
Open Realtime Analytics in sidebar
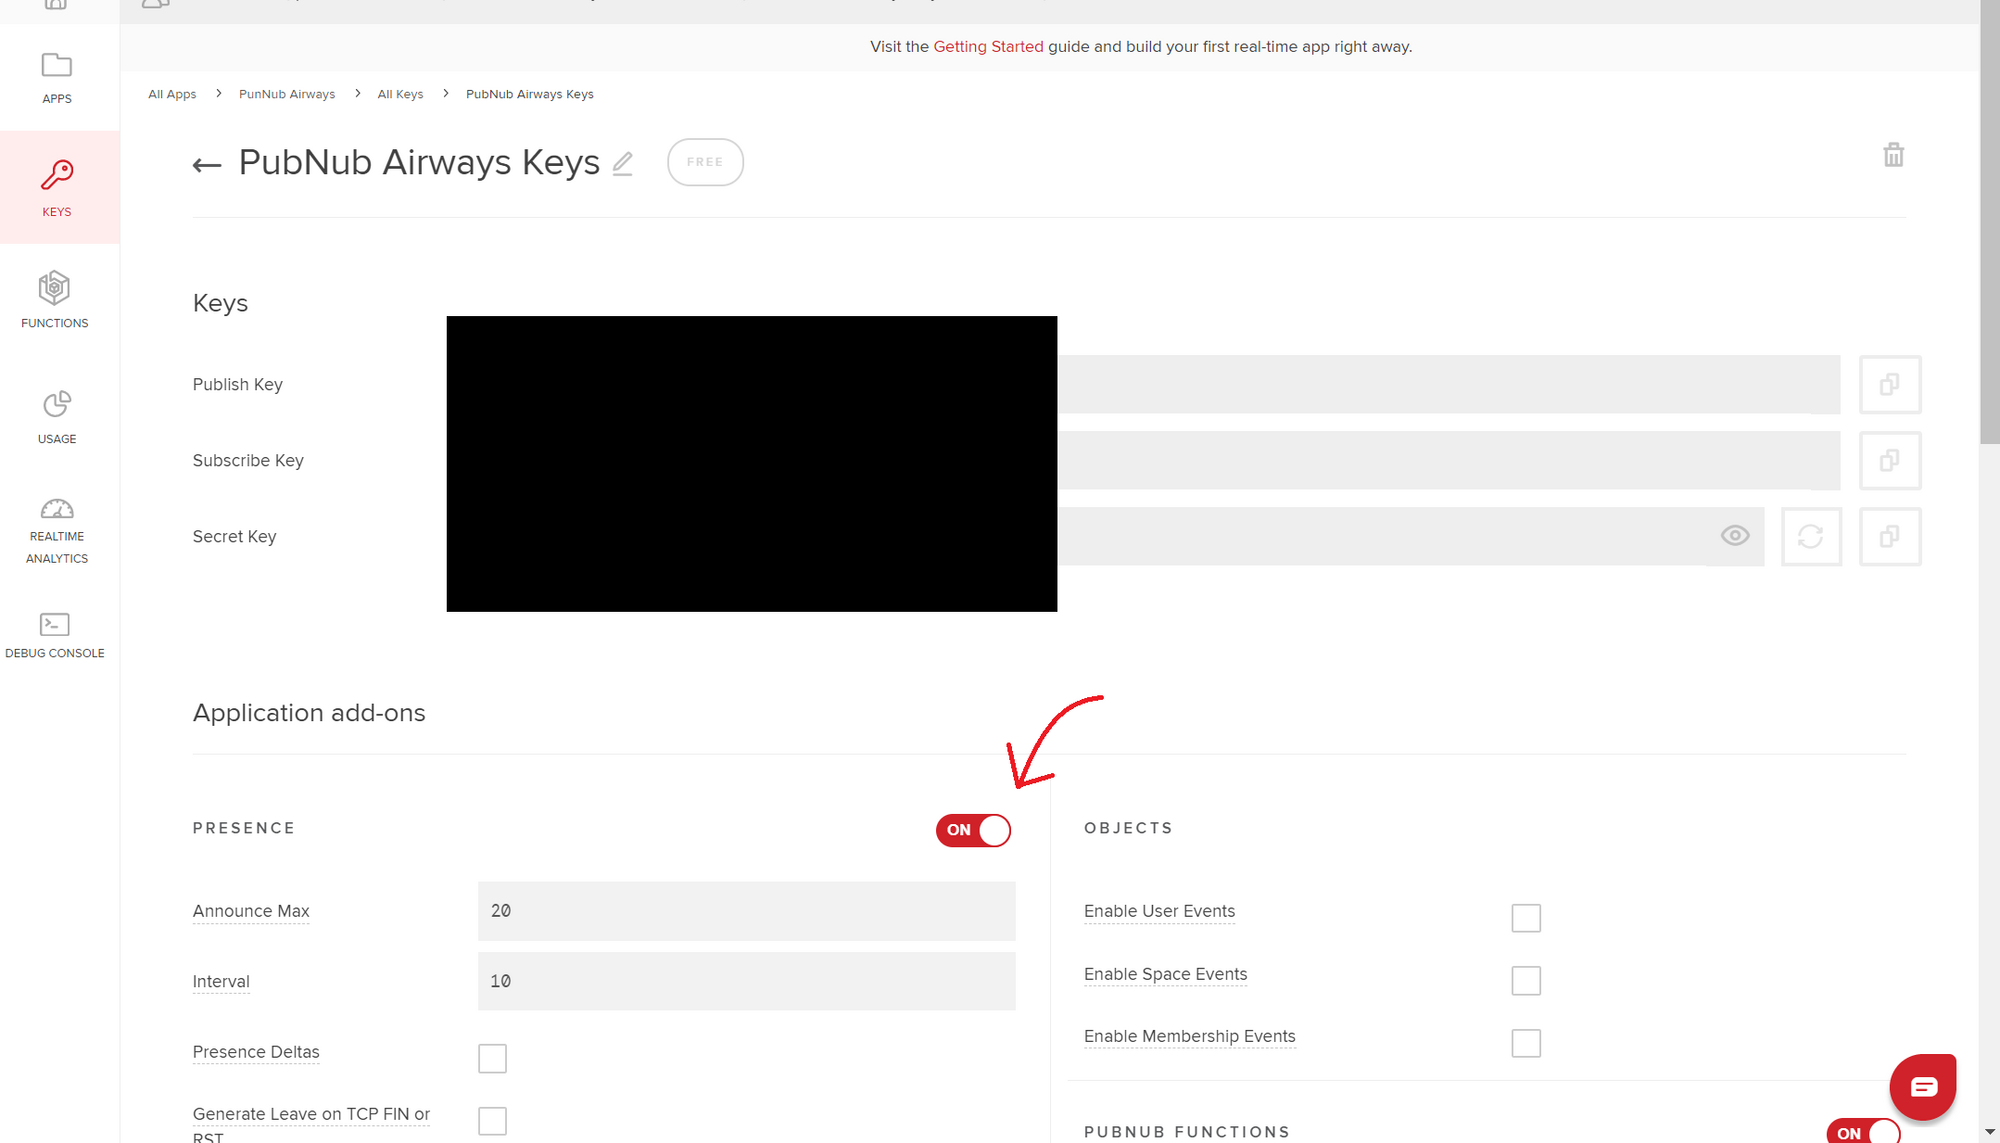click(x=57, y=530)
